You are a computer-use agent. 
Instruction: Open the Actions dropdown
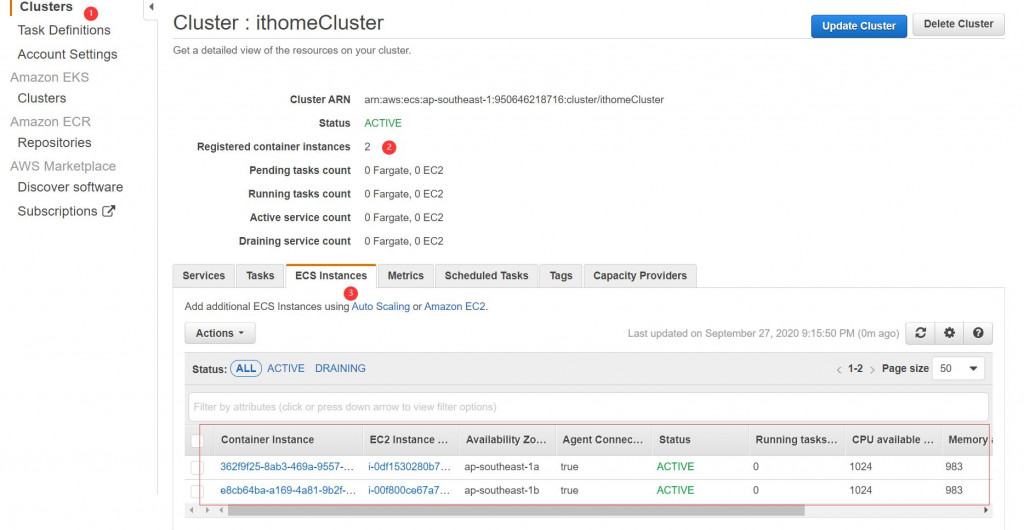coord(220,333)
